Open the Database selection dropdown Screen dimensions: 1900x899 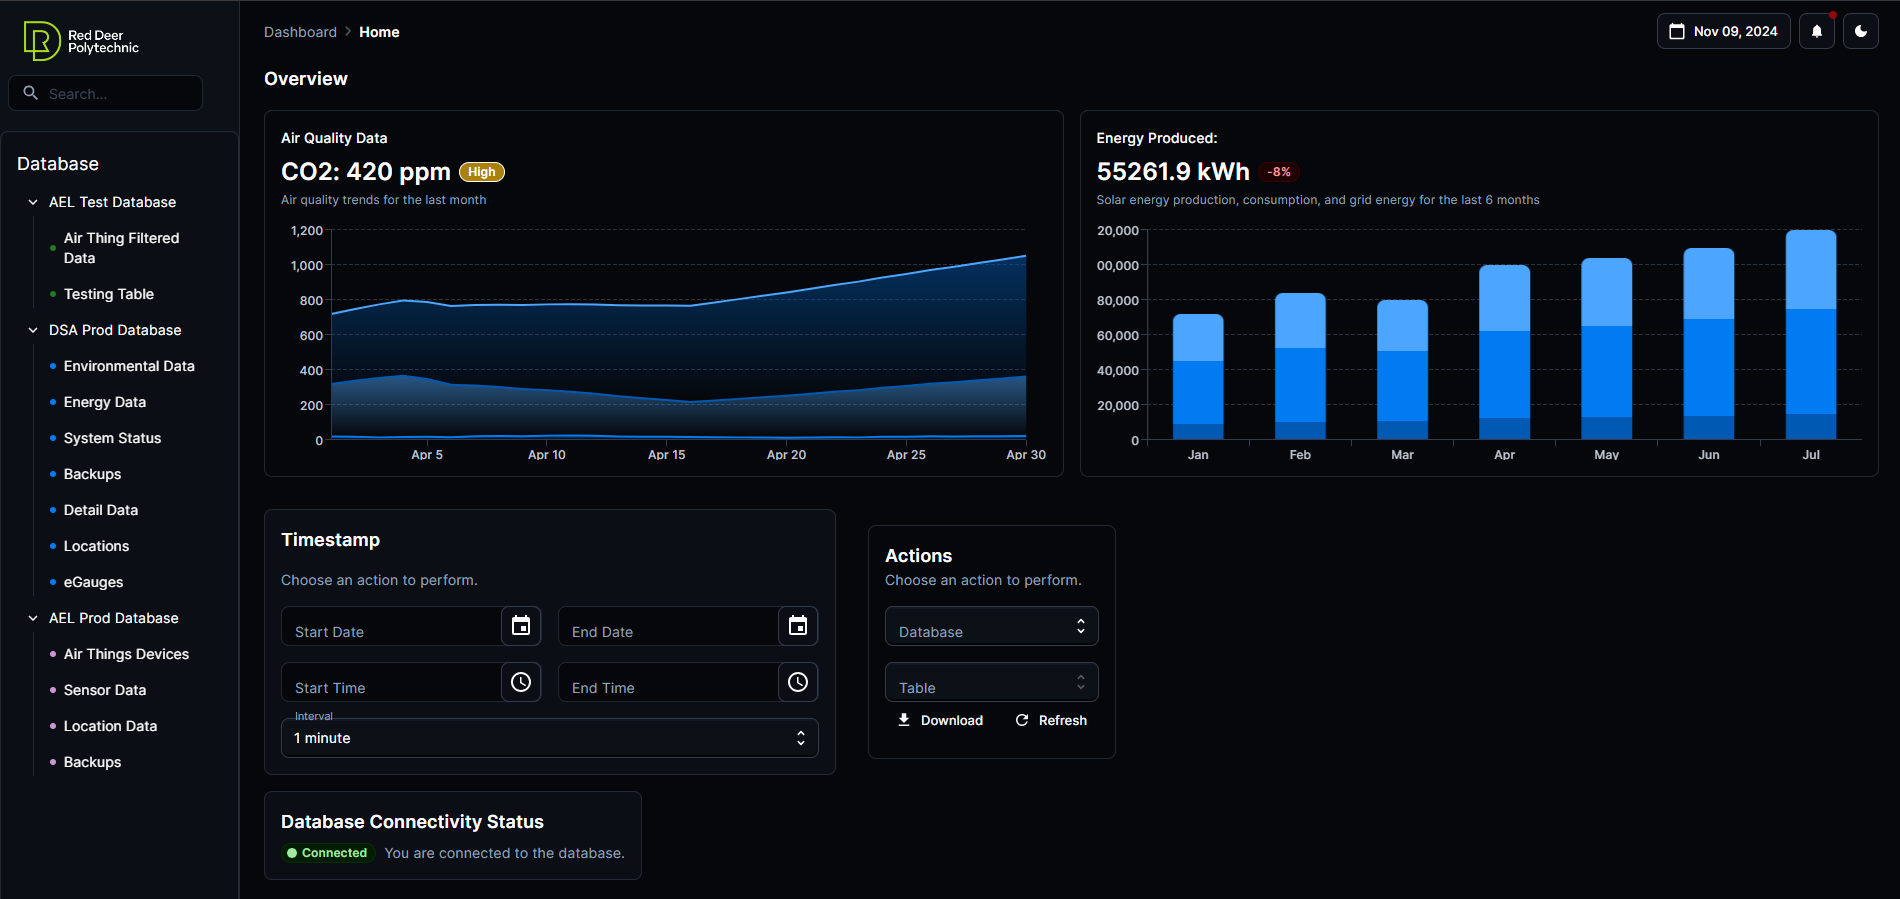pyautogui.click(x=992, y=626)
